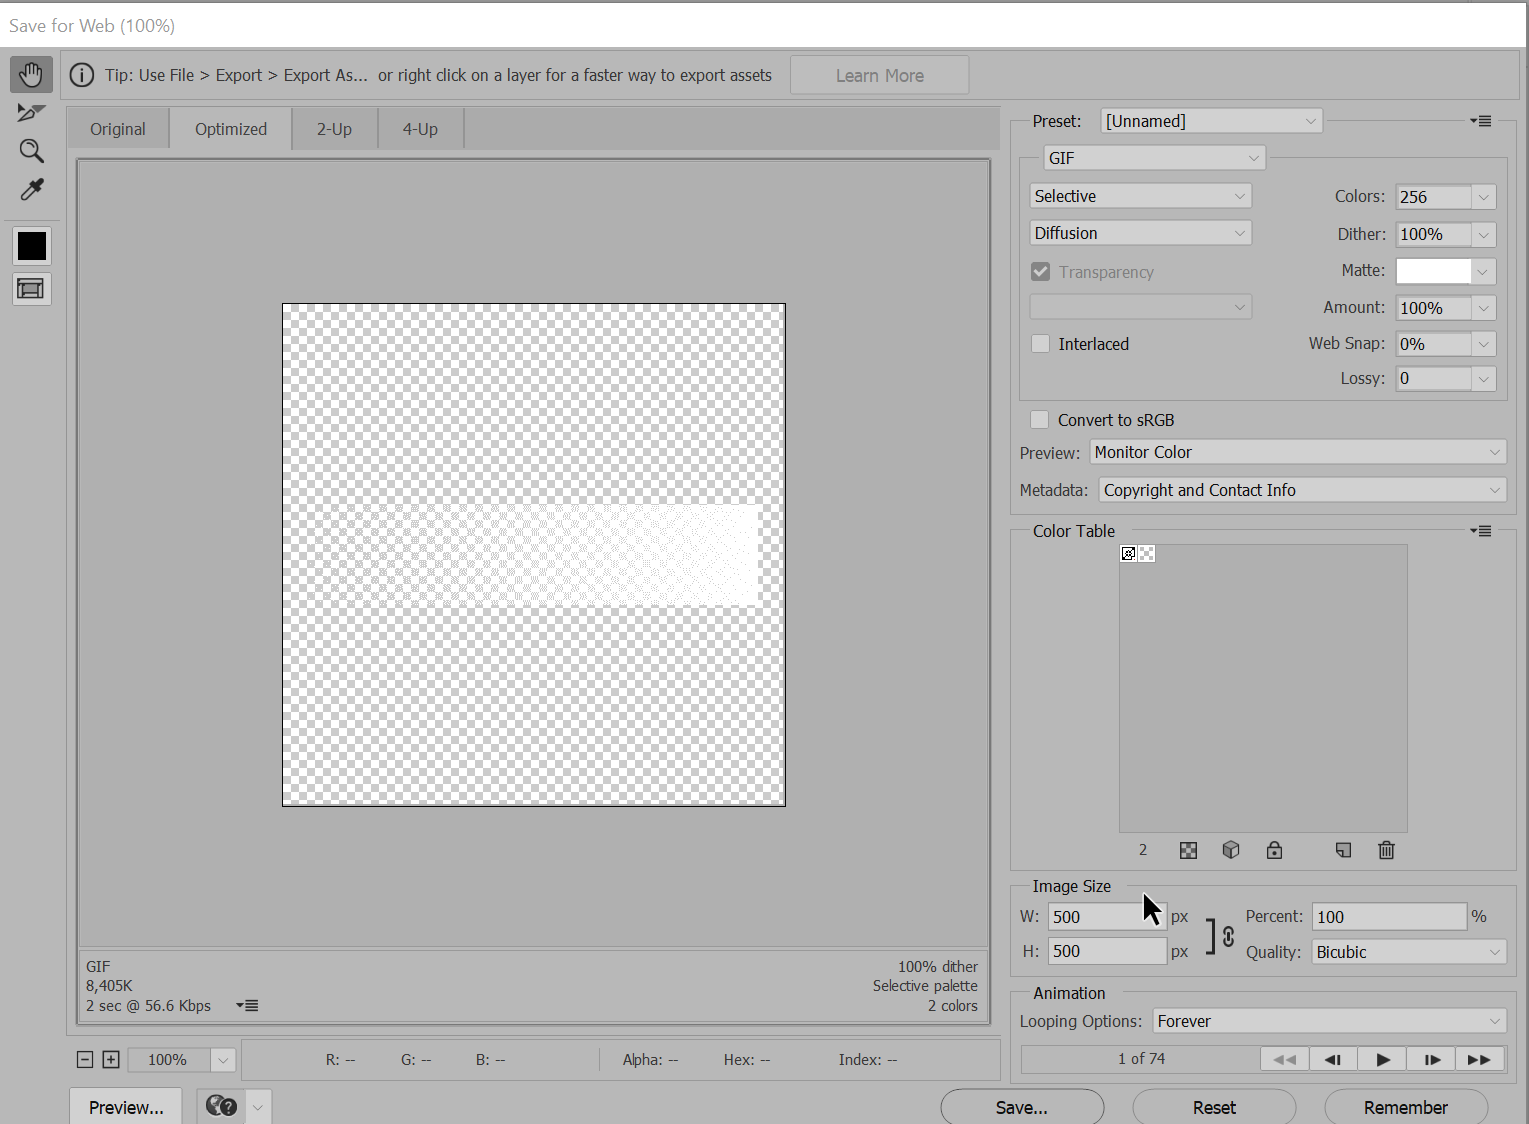
Task: Open browser selection dropdown arrow
Action: (x=258, y=1107)
